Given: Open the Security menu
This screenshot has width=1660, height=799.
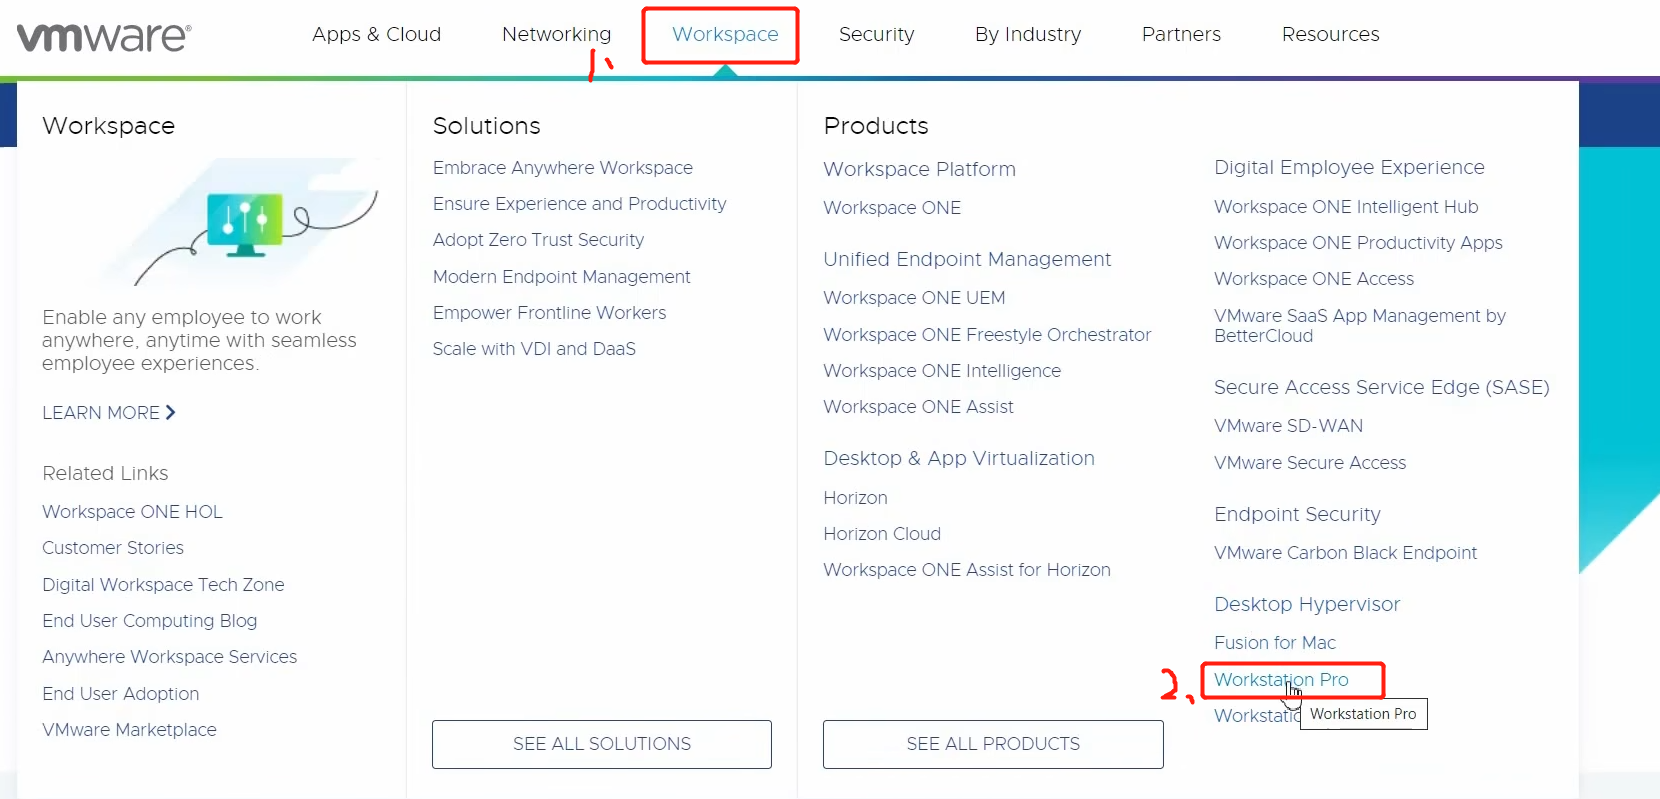Looking at the screenshot, I should 876,34.
